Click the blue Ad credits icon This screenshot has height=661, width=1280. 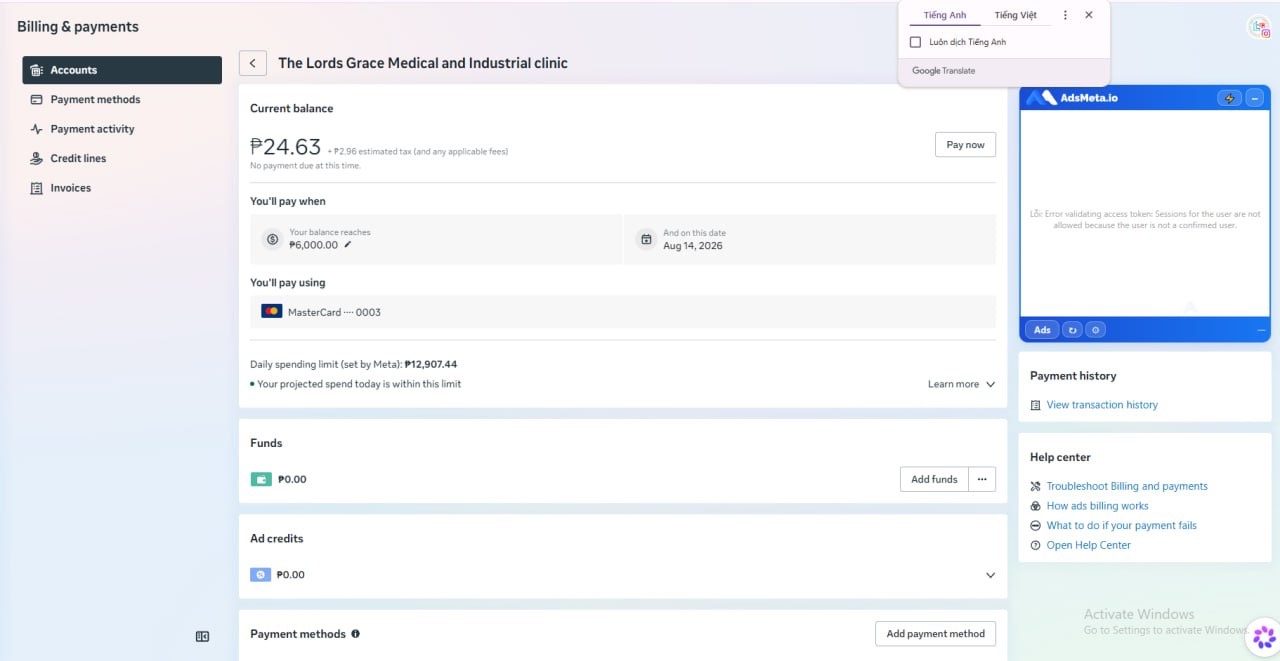[260, 575]
